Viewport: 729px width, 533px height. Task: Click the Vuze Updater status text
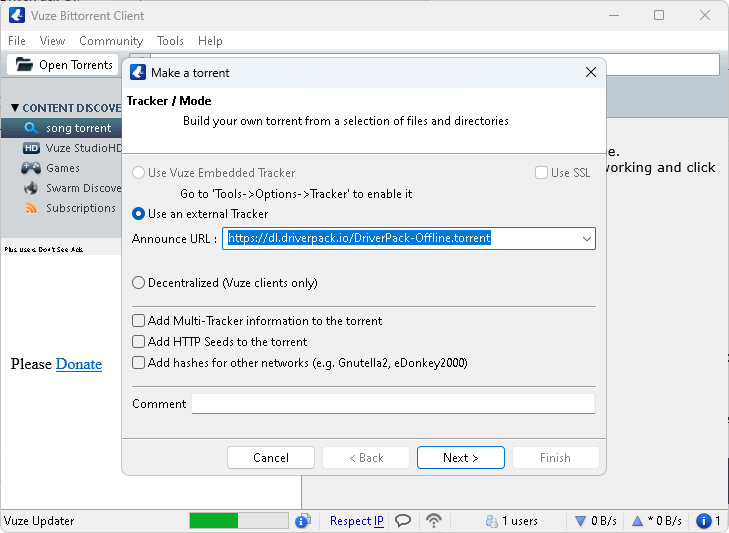click(39, 521)
